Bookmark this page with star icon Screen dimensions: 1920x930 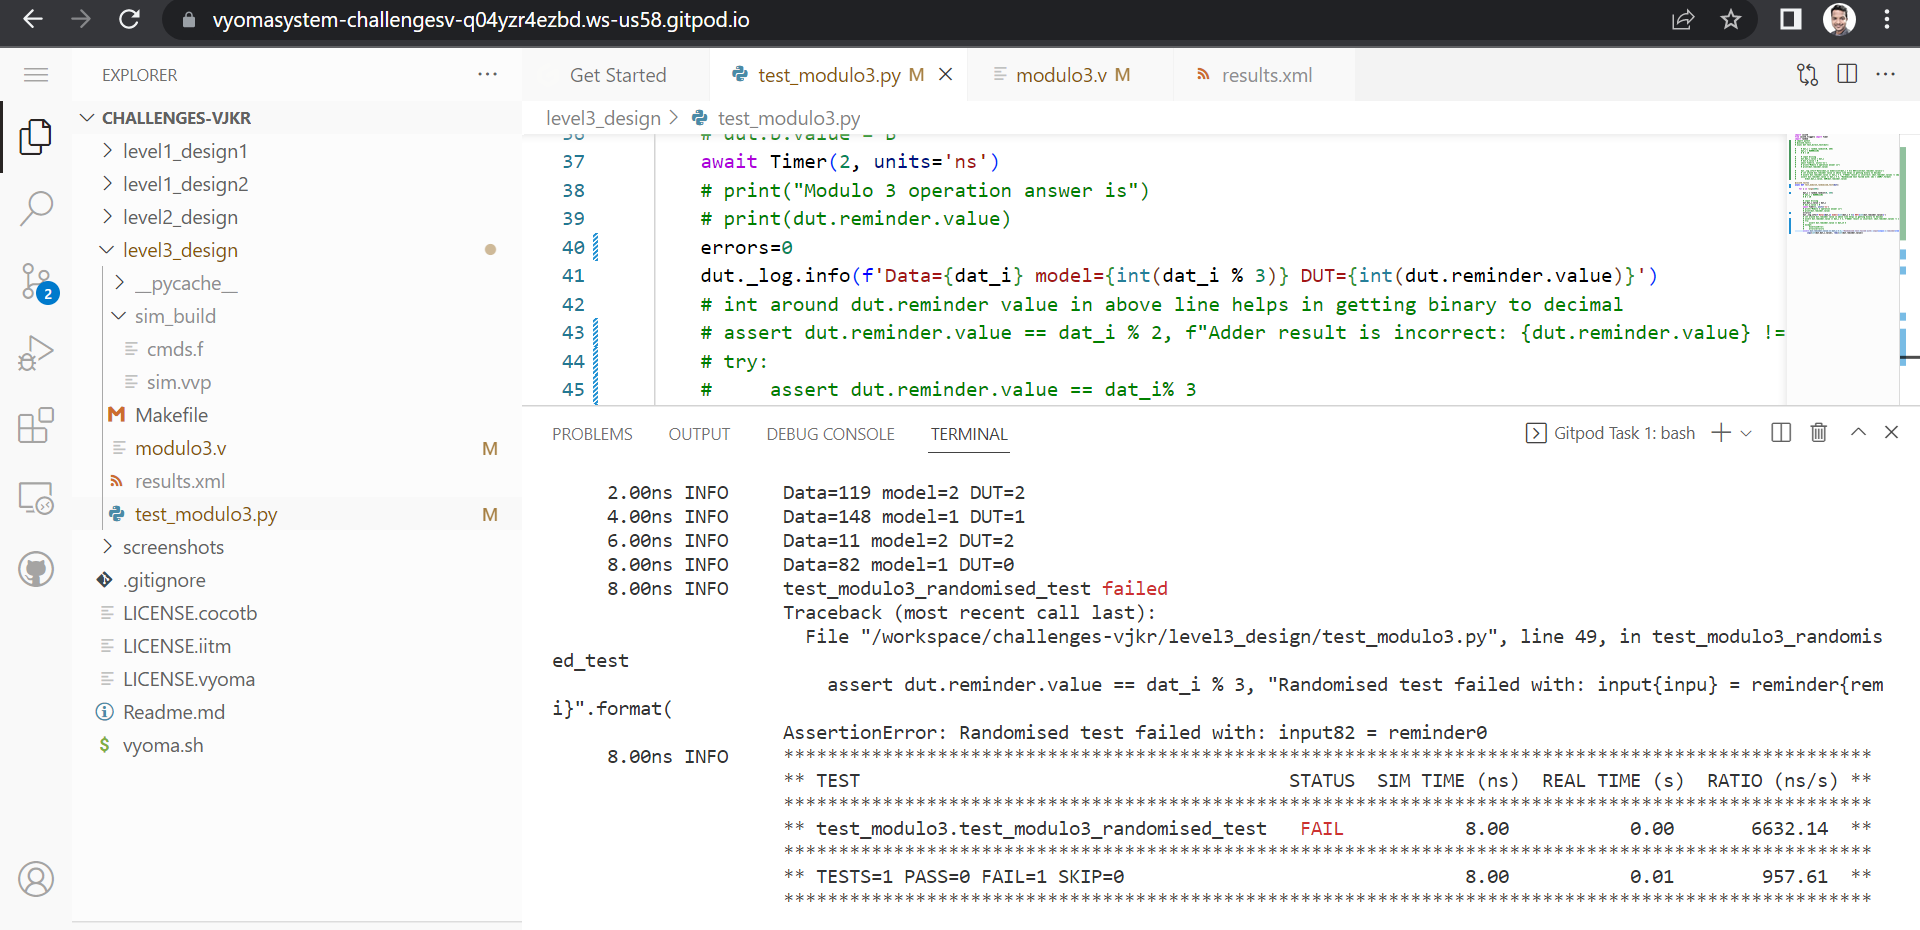point(1731,19)
